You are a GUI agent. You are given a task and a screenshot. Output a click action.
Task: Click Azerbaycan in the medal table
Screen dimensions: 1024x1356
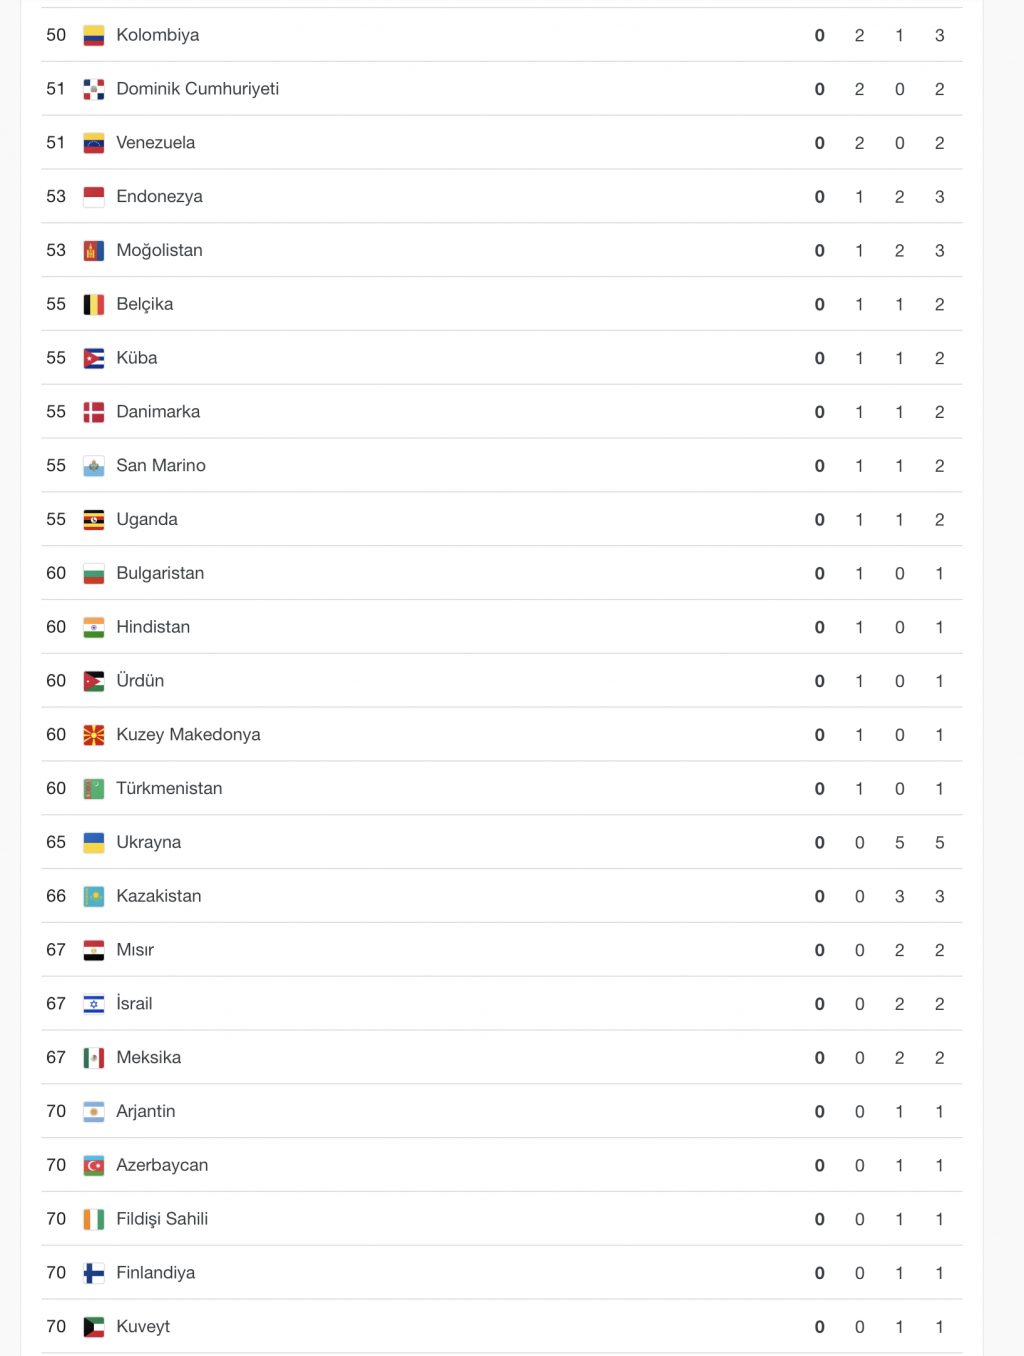(162, 1165)
